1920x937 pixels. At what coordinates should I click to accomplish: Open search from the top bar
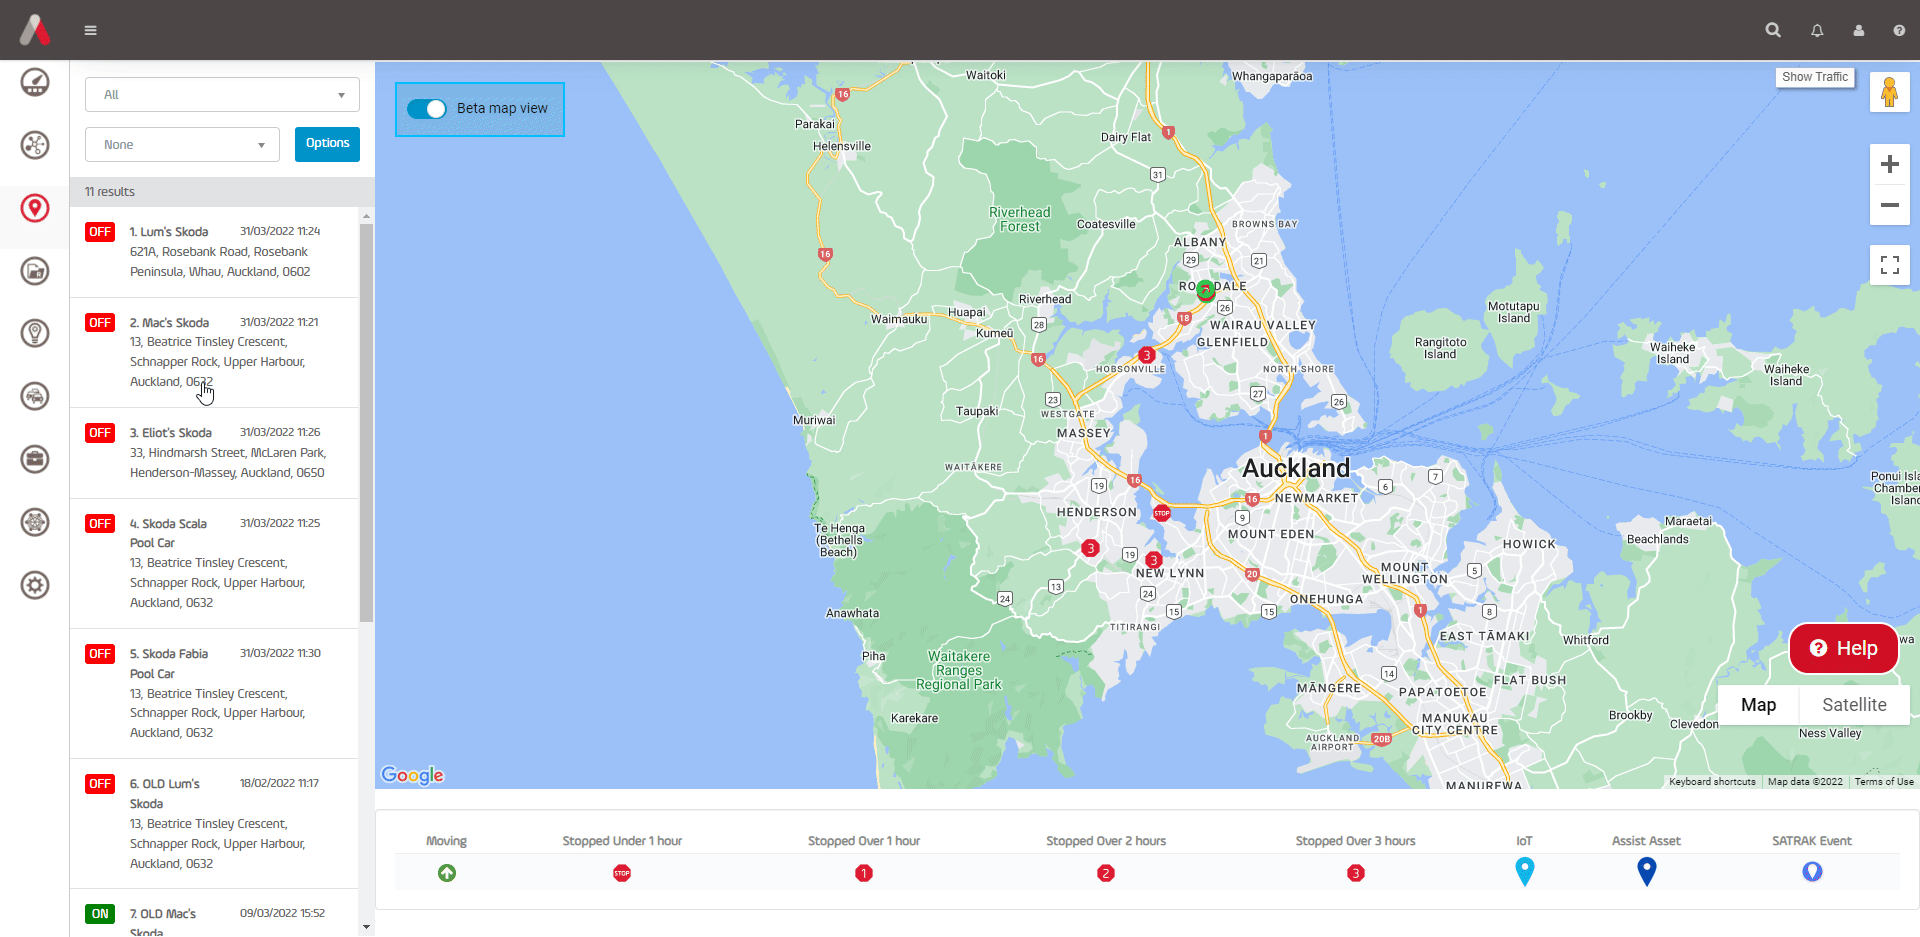(1773, 30)
